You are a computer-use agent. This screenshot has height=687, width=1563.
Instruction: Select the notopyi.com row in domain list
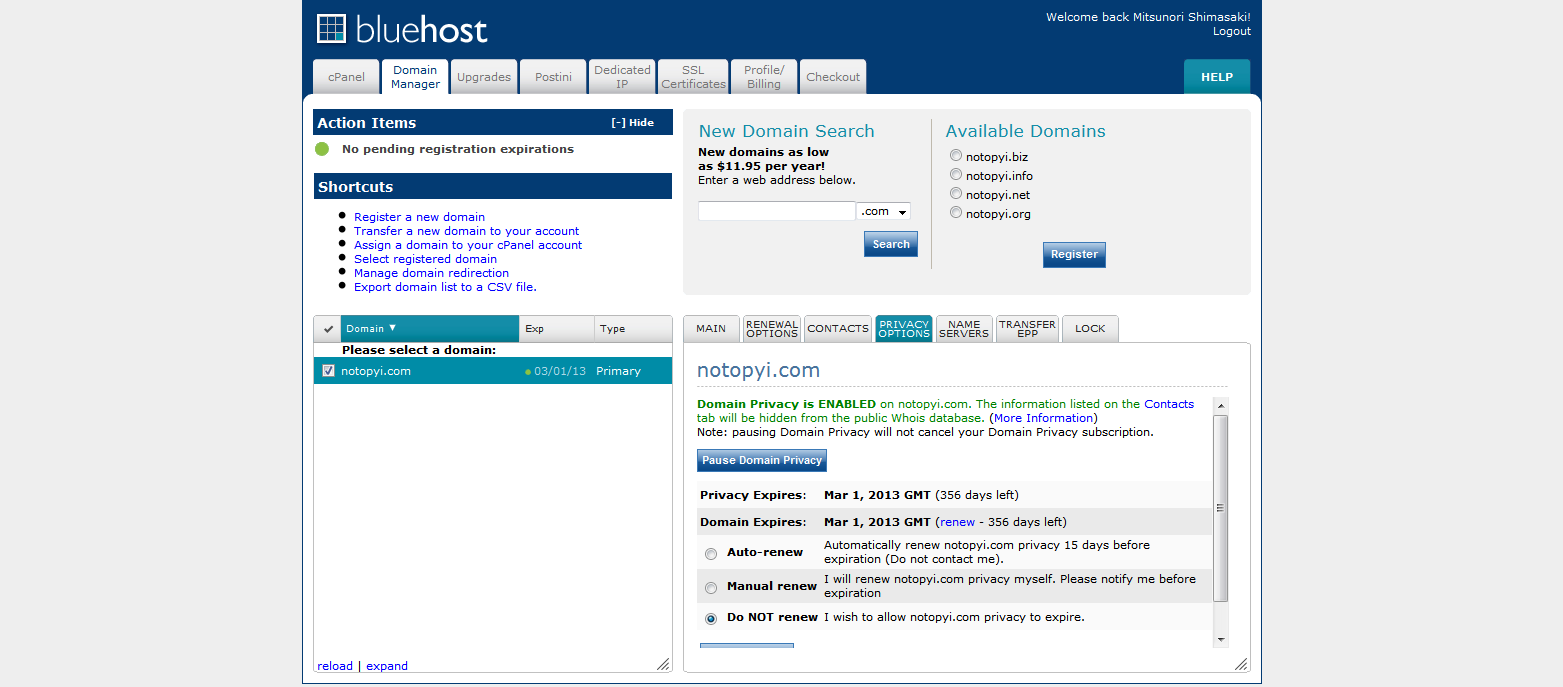coord(493,371)
